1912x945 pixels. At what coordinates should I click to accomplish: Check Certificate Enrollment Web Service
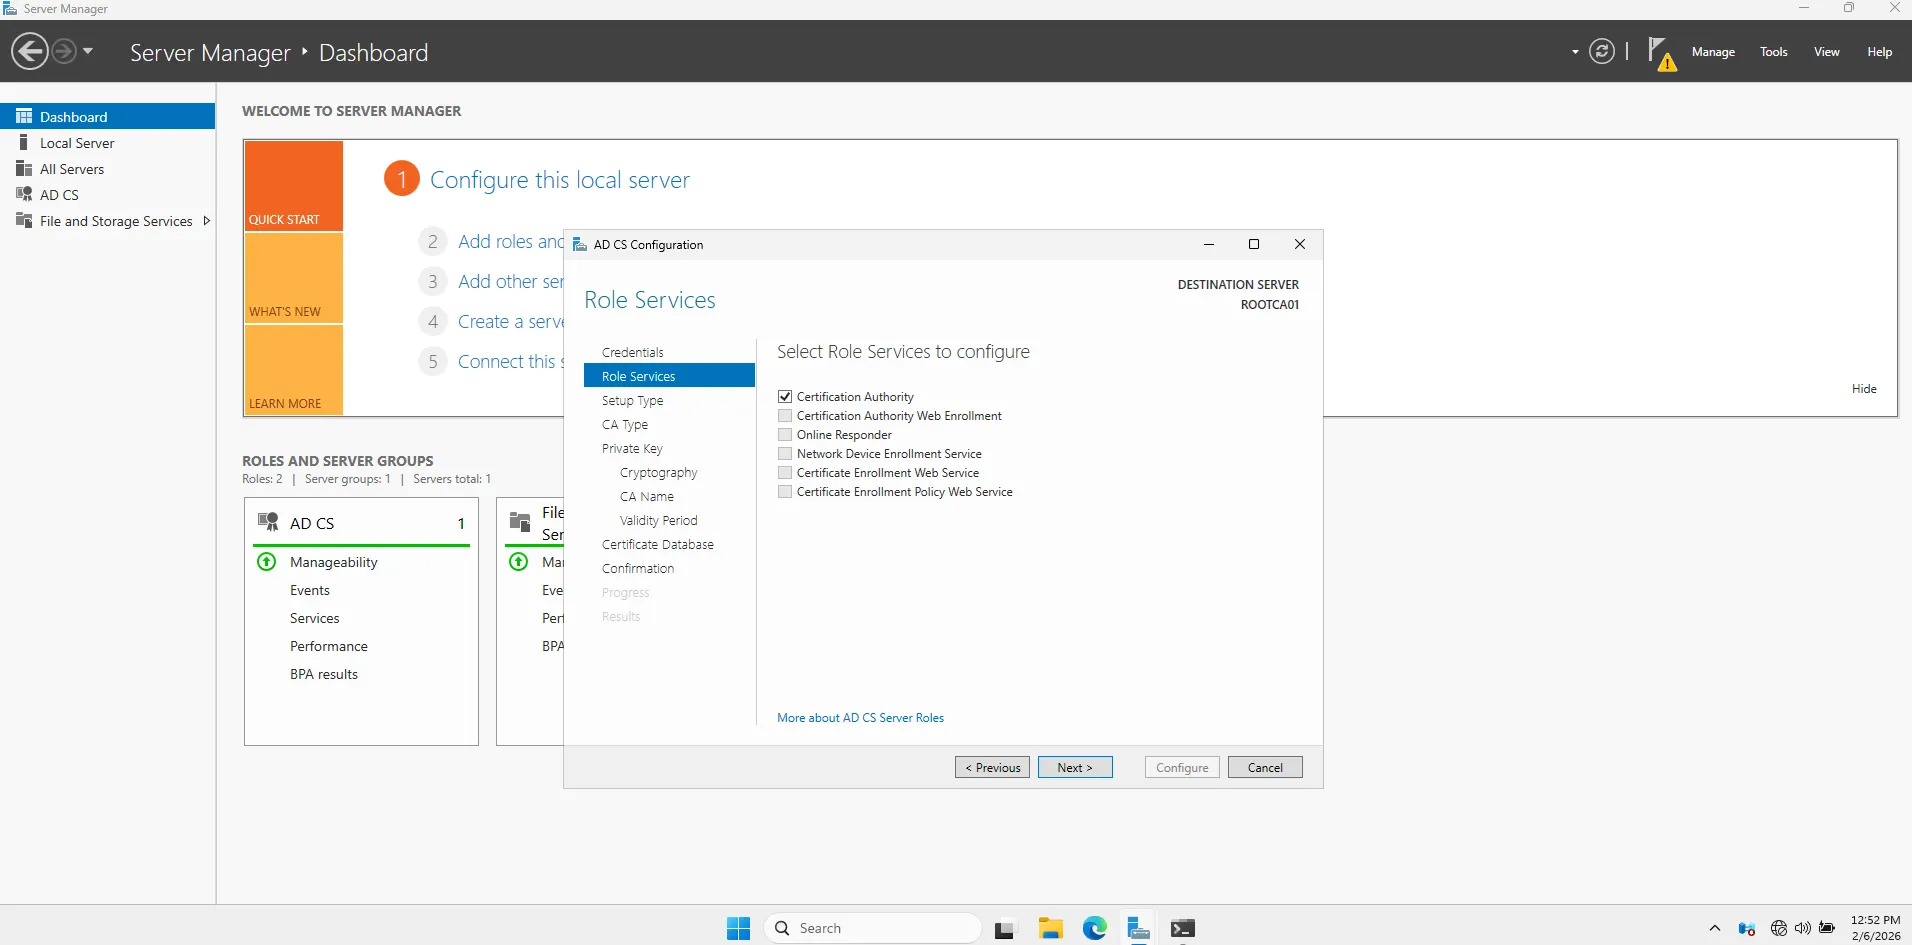(785, 473)
